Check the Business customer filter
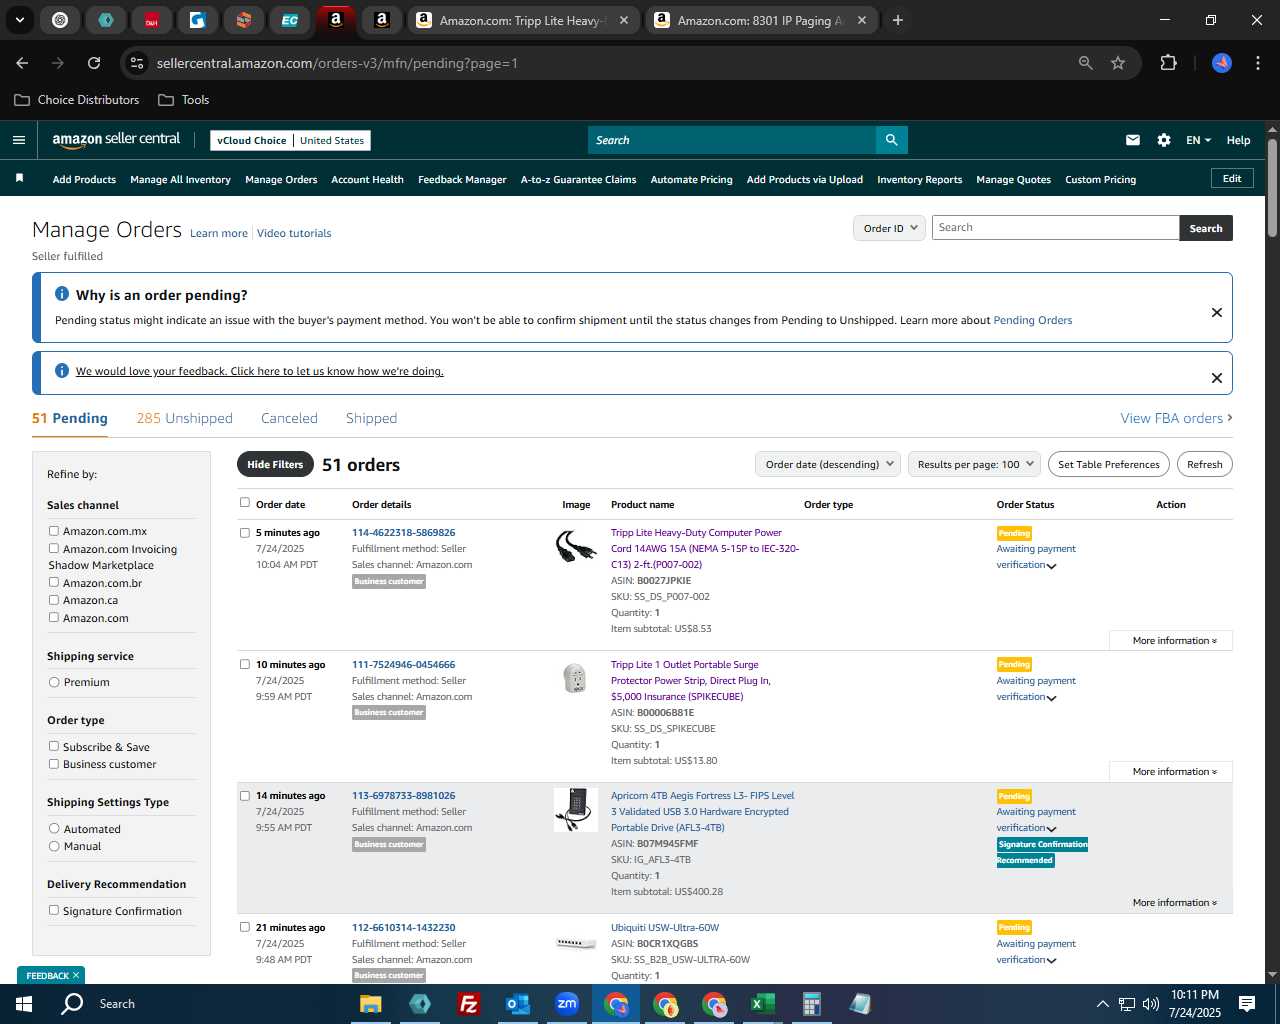 coord(54,764)
